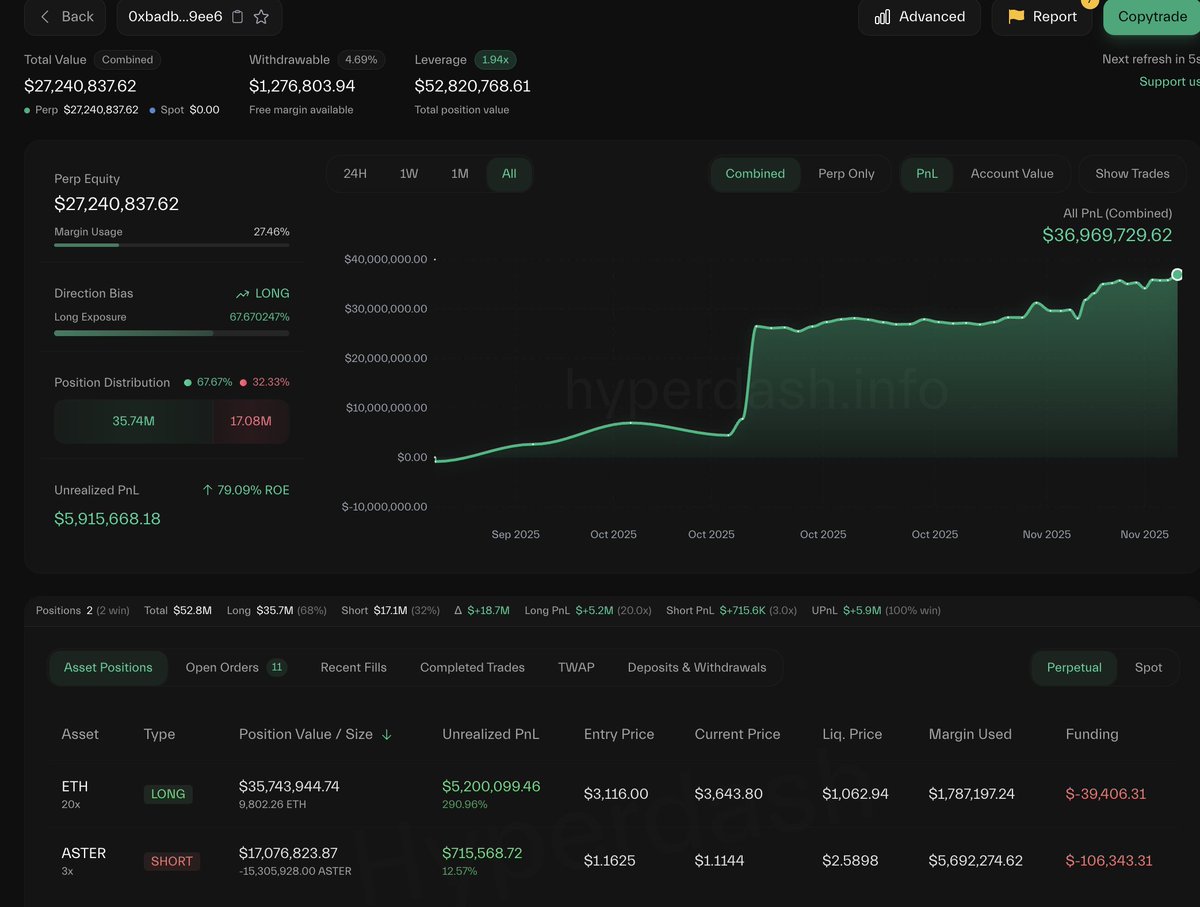Click the sort arrow beside Position Value

click(x=387, y=734)
